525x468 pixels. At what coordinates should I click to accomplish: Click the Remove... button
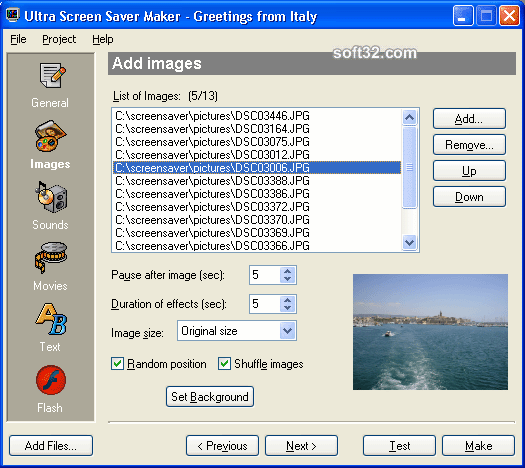pos(469,145)
